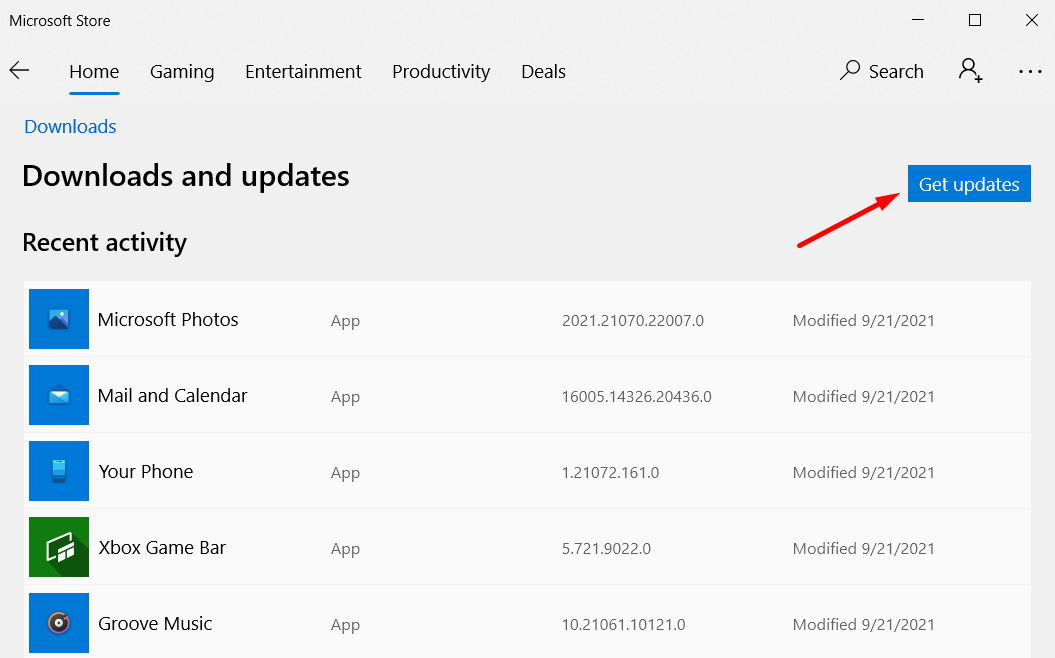
Task: Open the Xbox Game Bar app icon
Action: coord(59,547)
